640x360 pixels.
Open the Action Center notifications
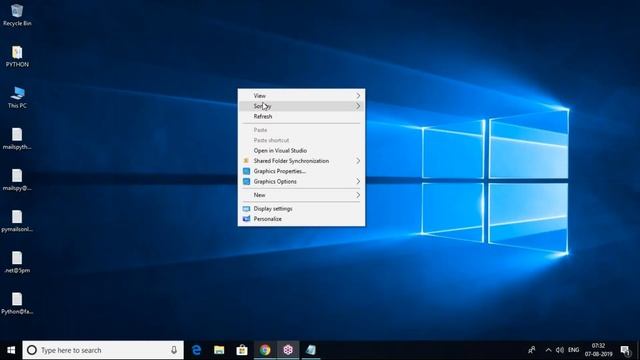[x=625, y=350]
